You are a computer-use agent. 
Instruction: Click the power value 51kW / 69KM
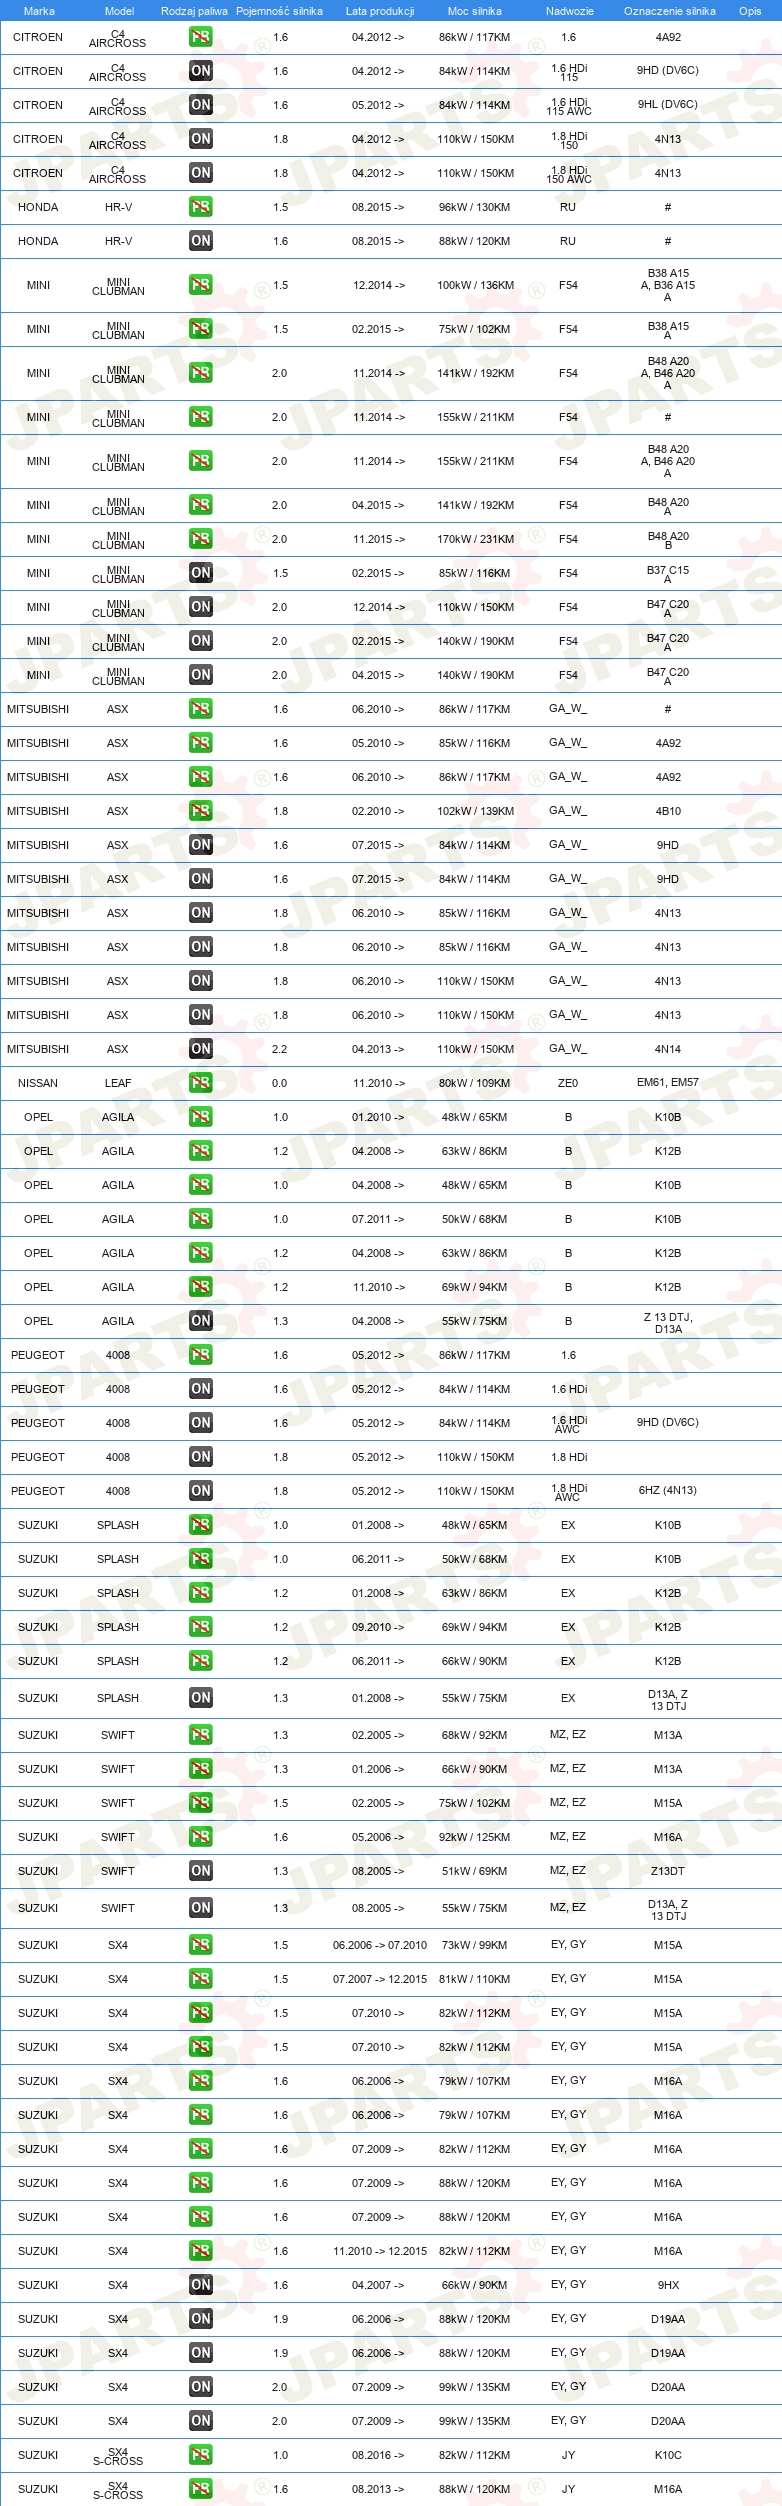point(474,1871)
